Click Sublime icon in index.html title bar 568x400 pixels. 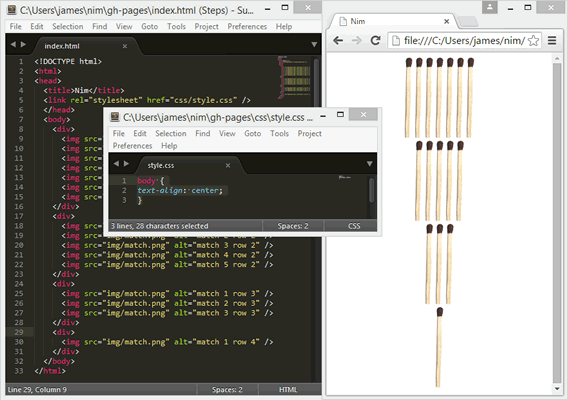point(12,10)
